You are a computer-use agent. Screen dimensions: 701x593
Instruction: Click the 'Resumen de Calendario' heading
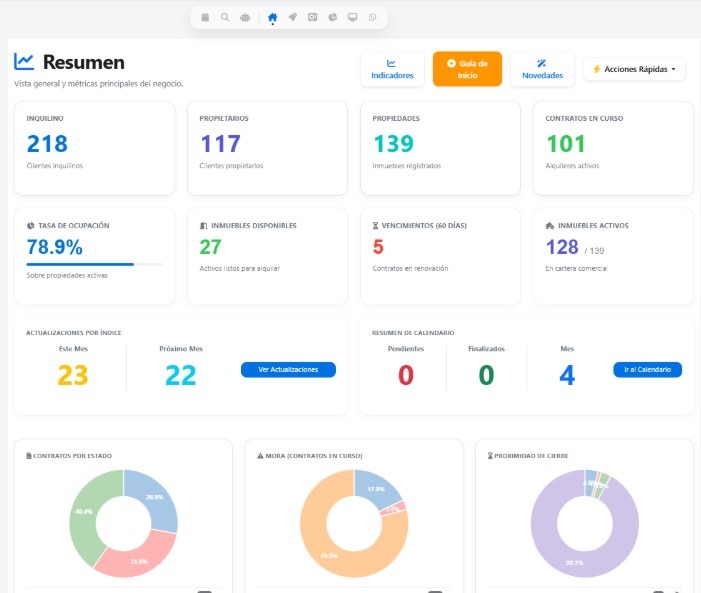click(413, 333)
